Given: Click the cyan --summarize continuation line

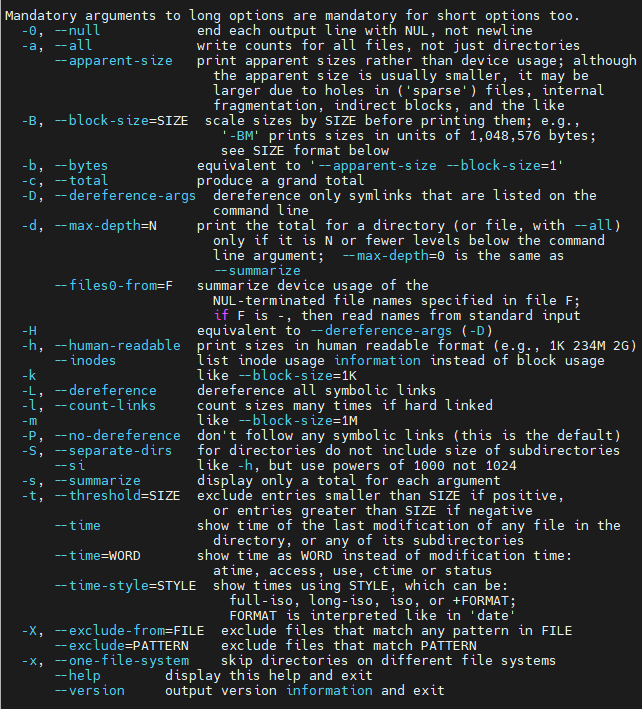Looking at the screenshot, I should (x=257, y=271).
